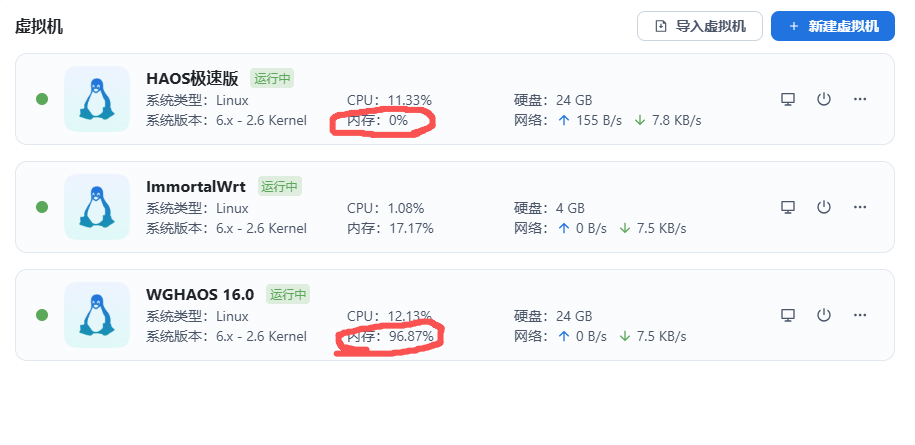Click 运行中 status badge of ImmortalWrt

[x=280, y=186]
